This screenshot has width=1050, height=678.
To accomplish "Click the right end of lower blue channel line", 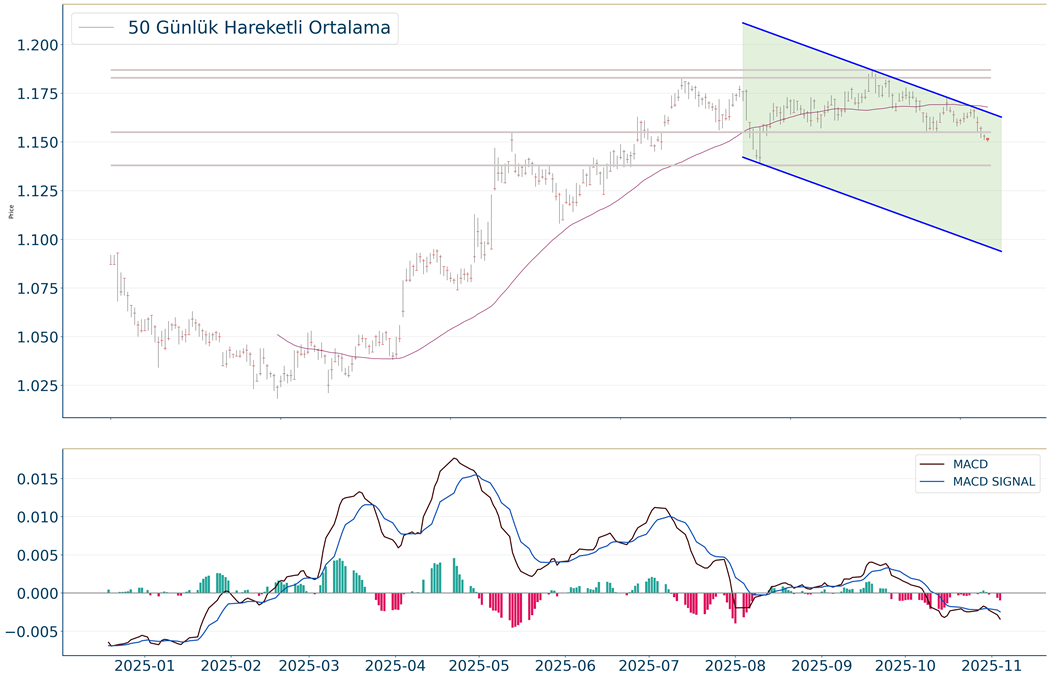I will 1001,251.
